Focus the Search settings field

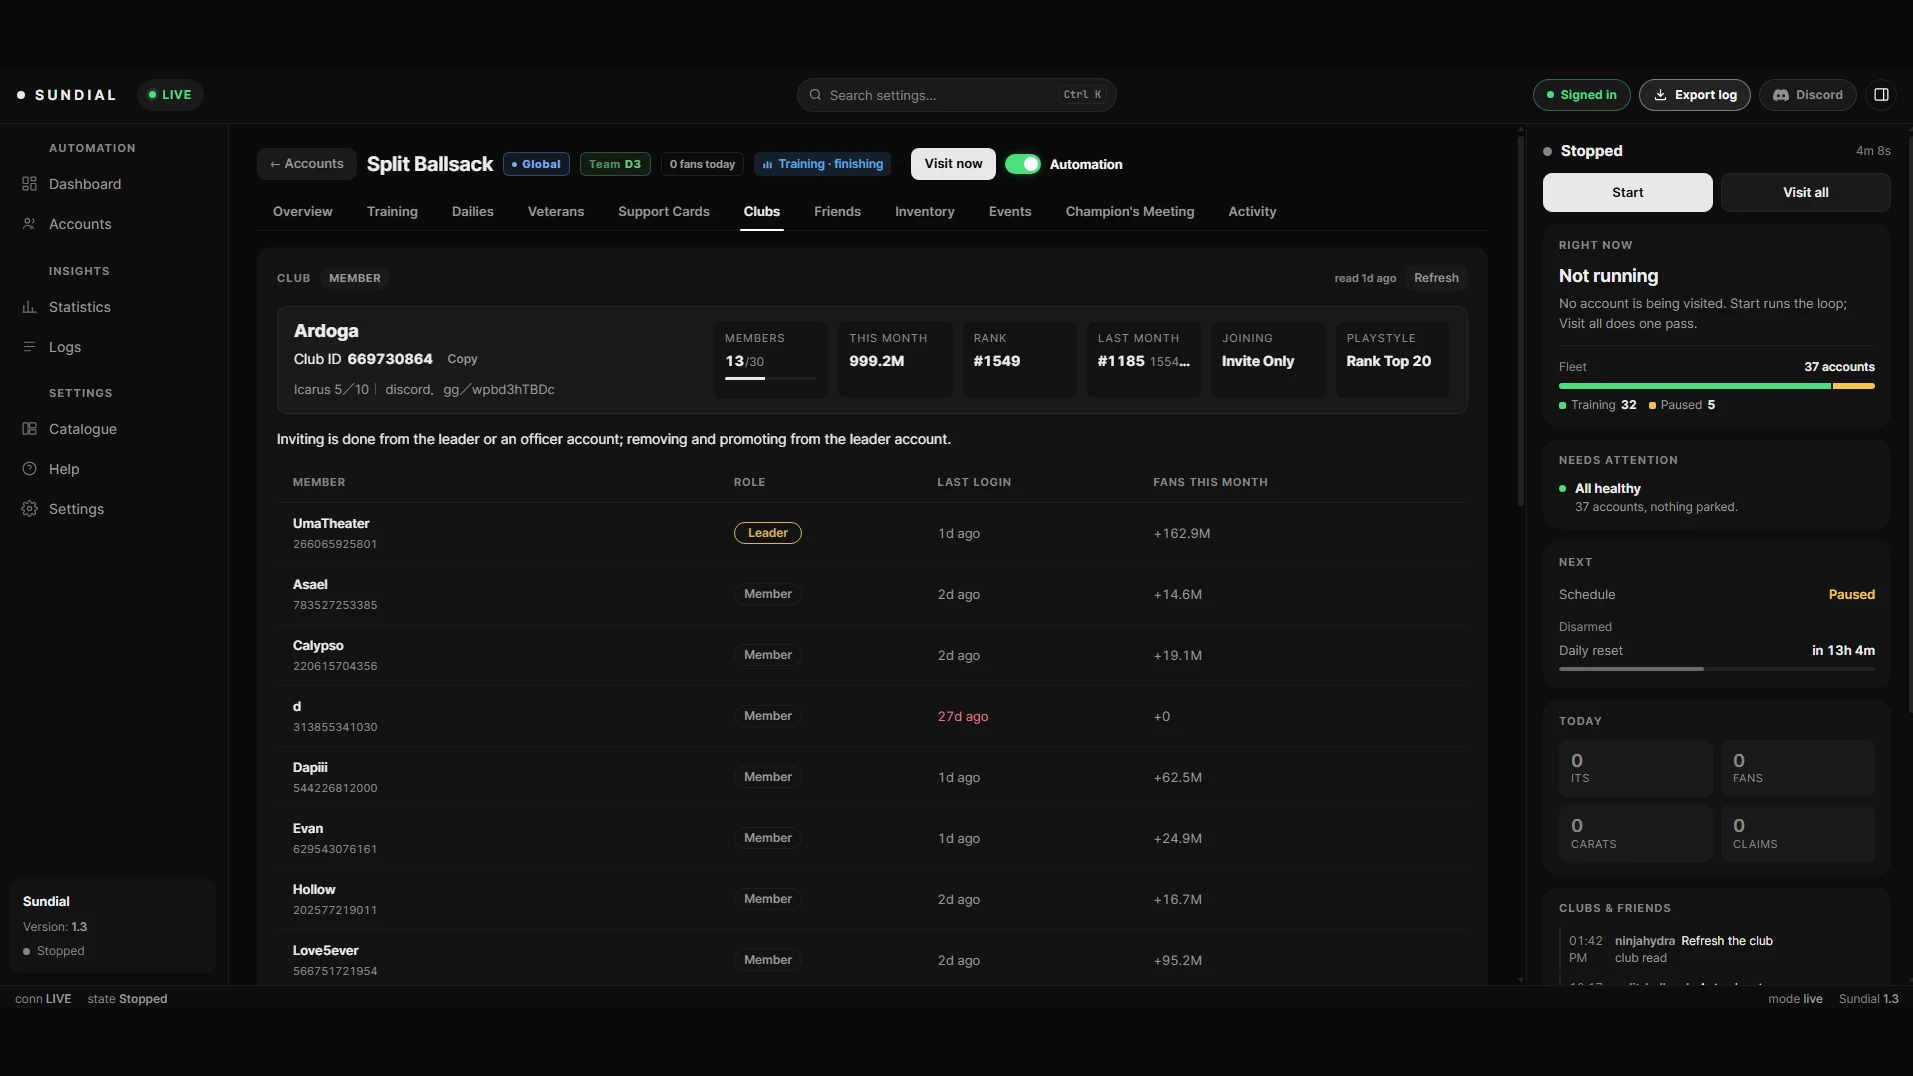956,95
